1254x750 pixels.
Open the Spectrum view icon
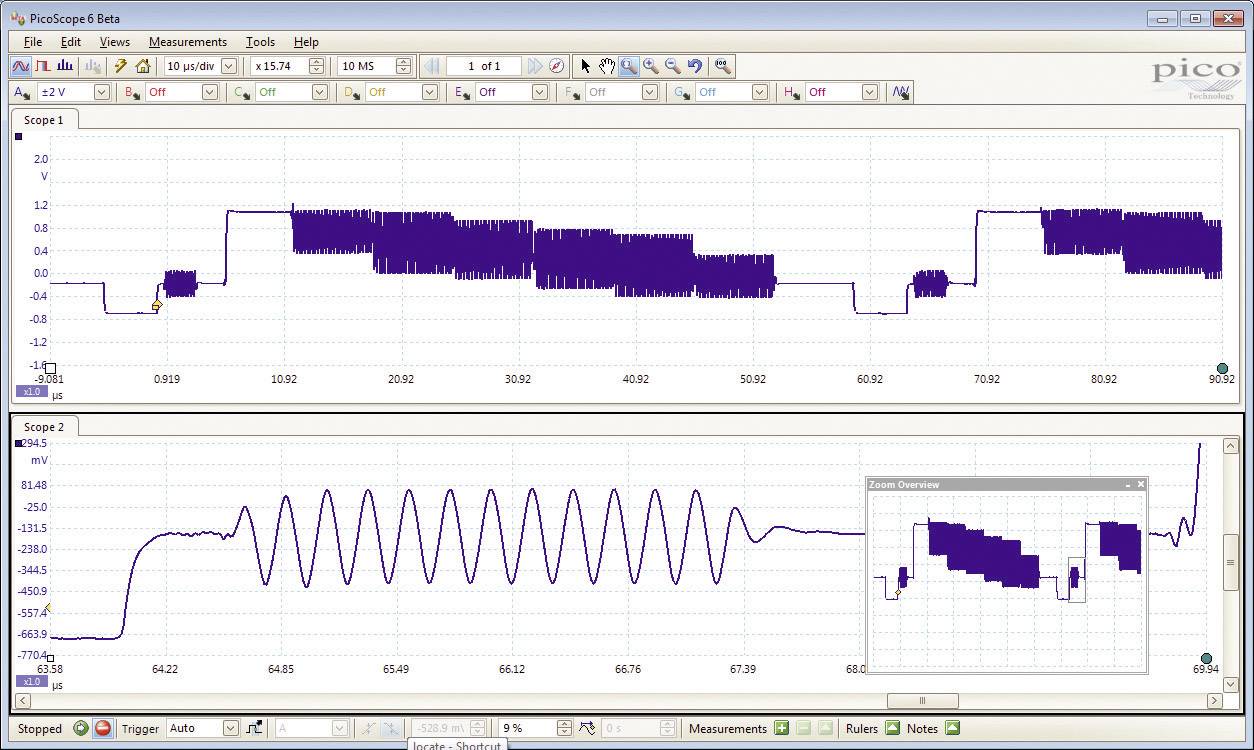(66, 66)
